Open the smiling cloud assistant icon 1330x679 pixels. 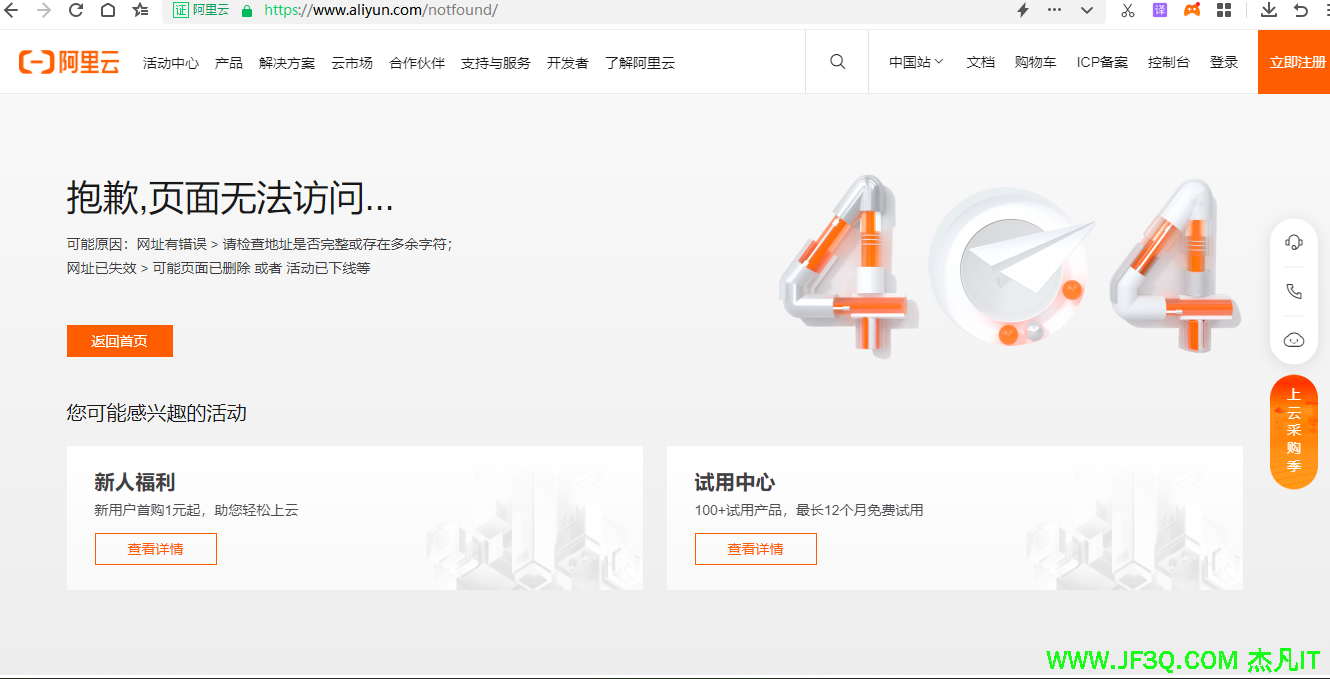point(1293,340)
